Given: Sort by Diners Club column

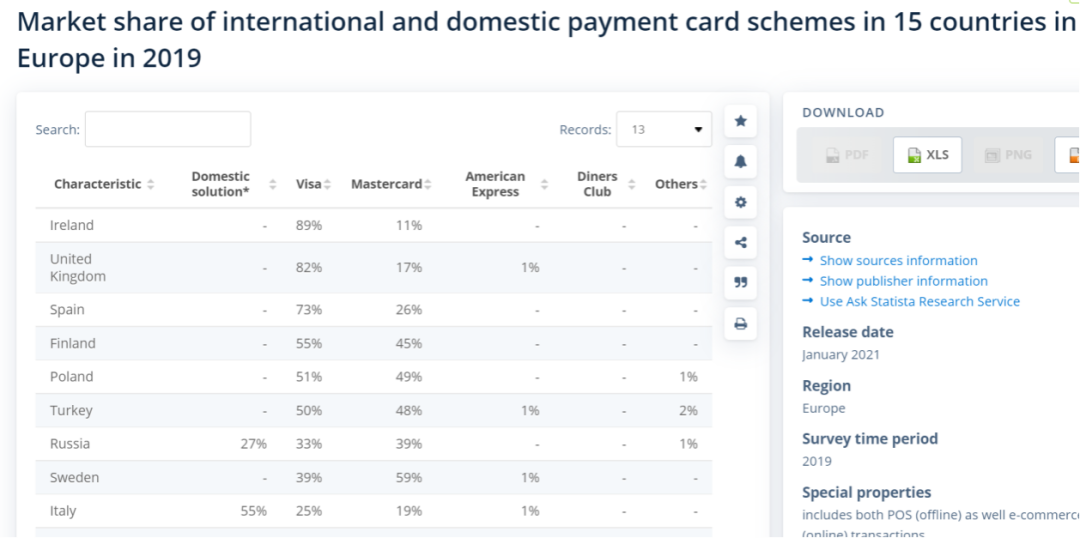Looking at the screenshot, I should [603, 184].
